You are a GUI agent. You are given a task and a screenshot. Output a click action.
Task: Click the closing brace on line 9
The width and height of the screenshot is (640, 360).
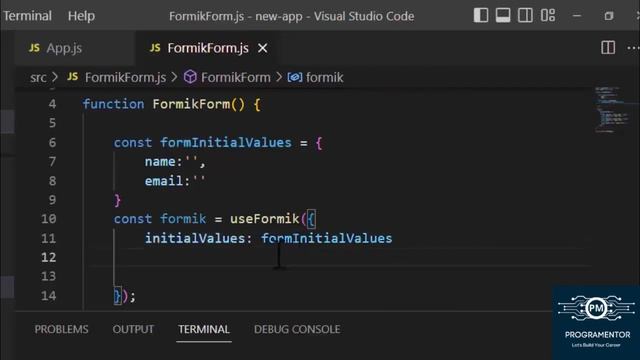tap(118, 200)
